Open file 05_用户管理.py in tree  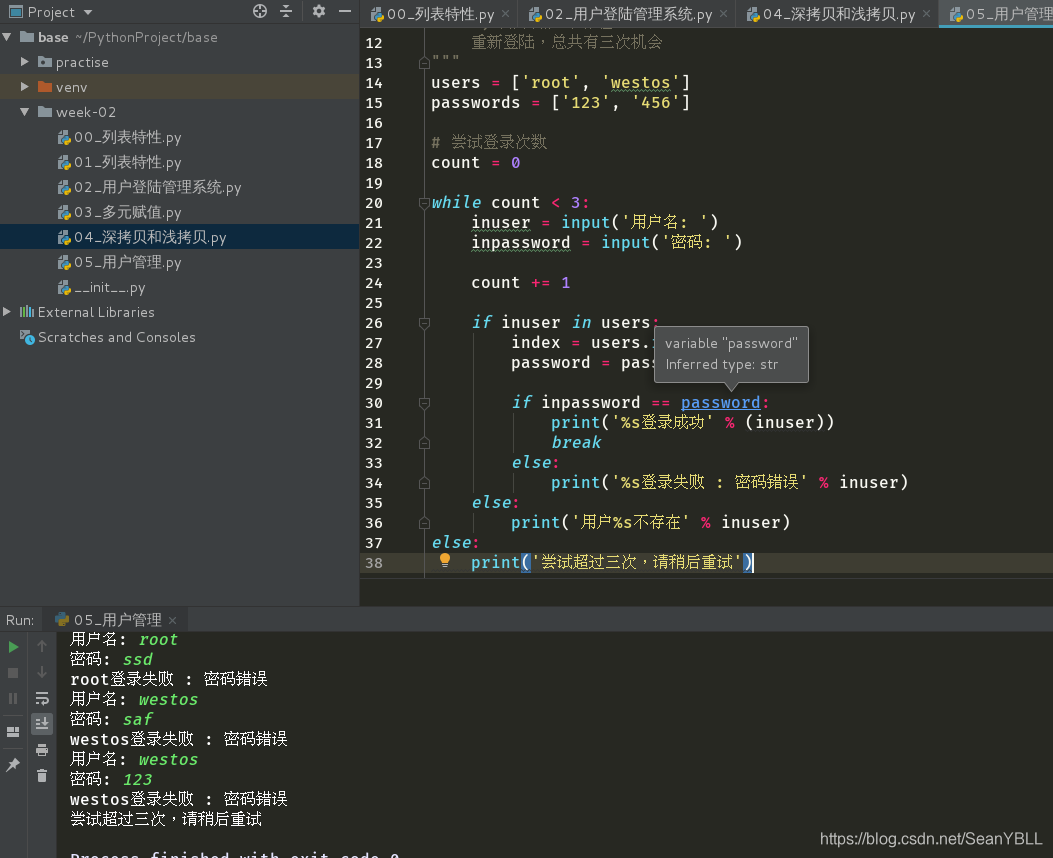[x=120, y=262]
